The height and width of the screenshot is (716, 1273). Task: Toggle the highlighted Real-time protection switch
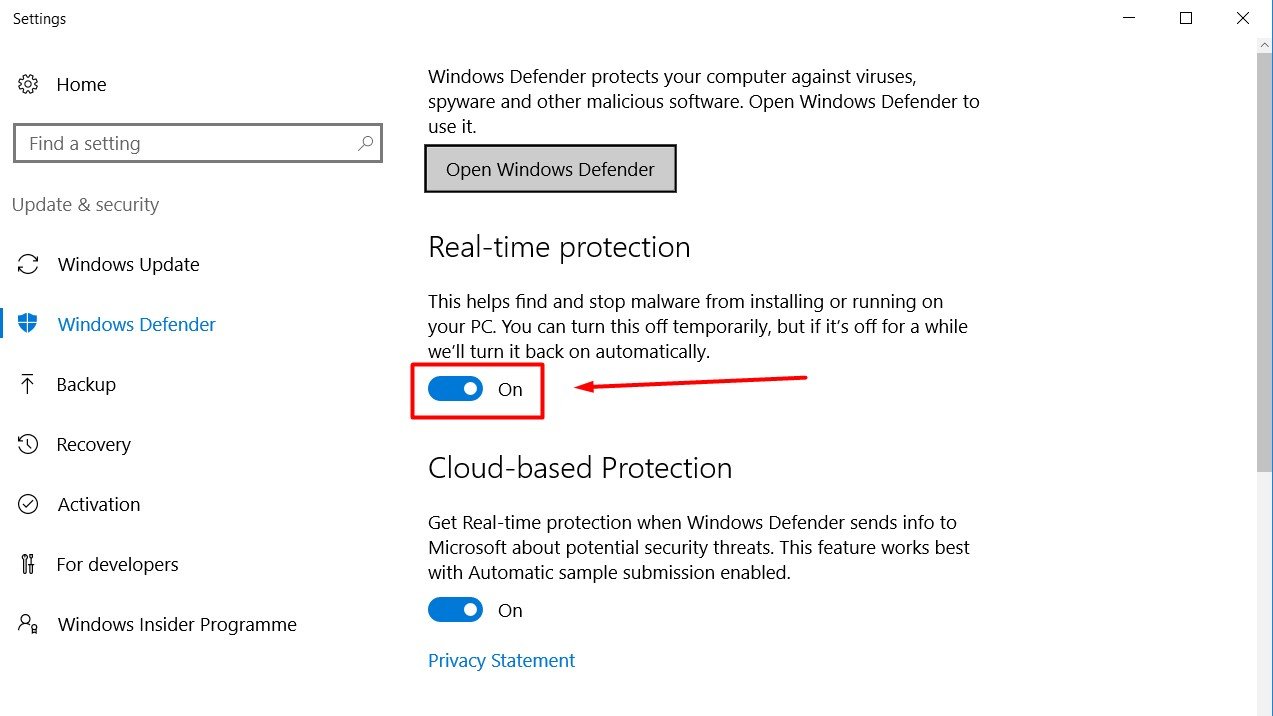[x=456, y=389]
